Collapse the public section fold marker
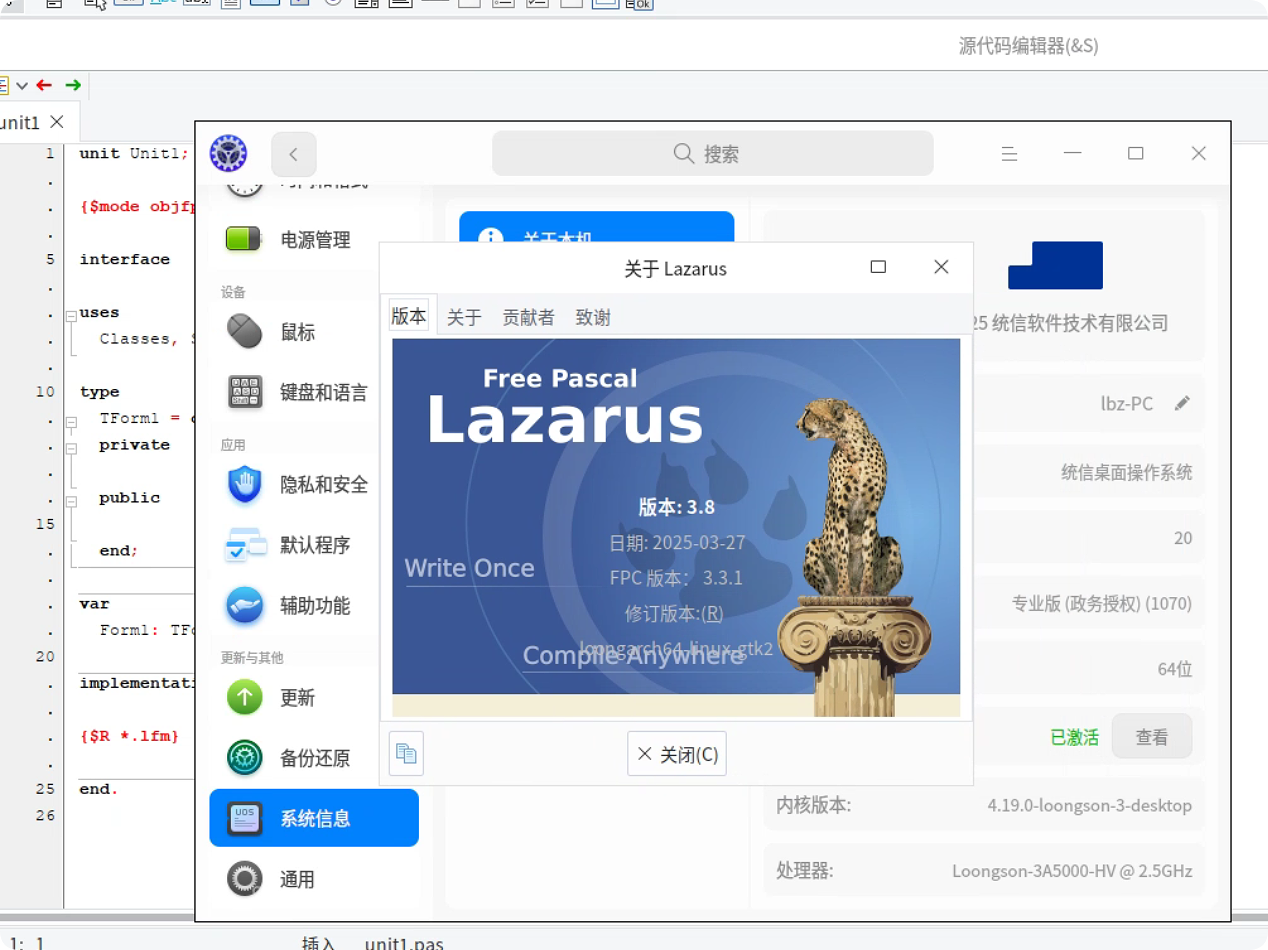 [x=71, y=502]
